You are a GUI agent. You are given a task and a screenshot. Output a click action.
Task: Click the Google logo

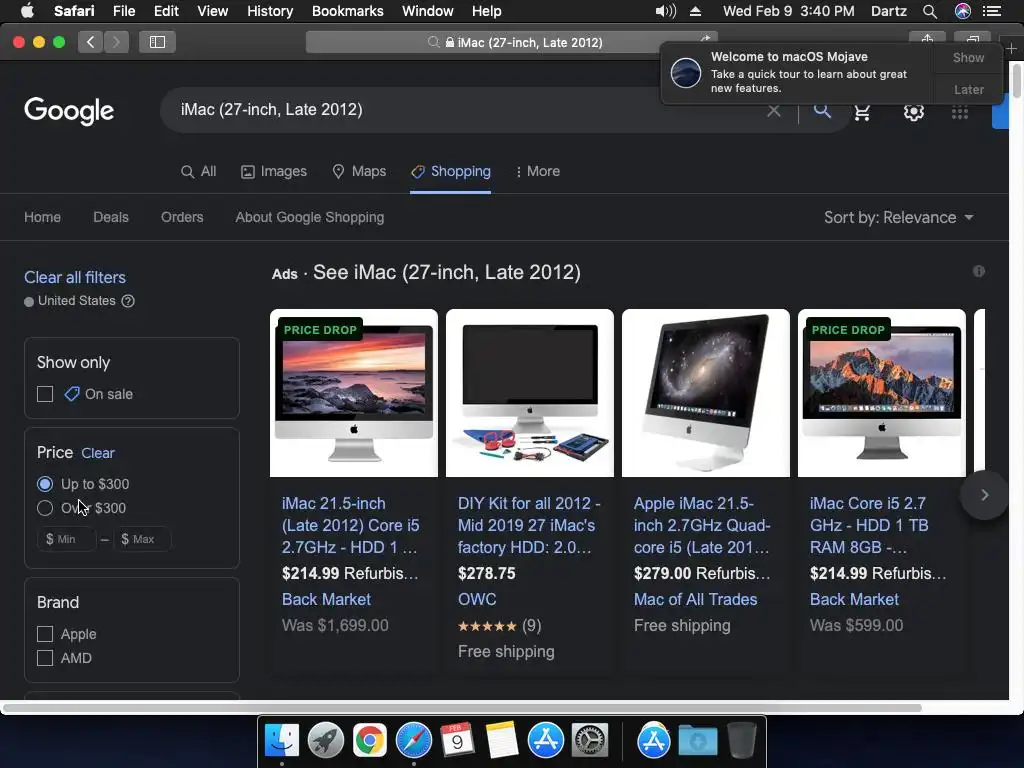pyautogui.click(x=69, y=111)
